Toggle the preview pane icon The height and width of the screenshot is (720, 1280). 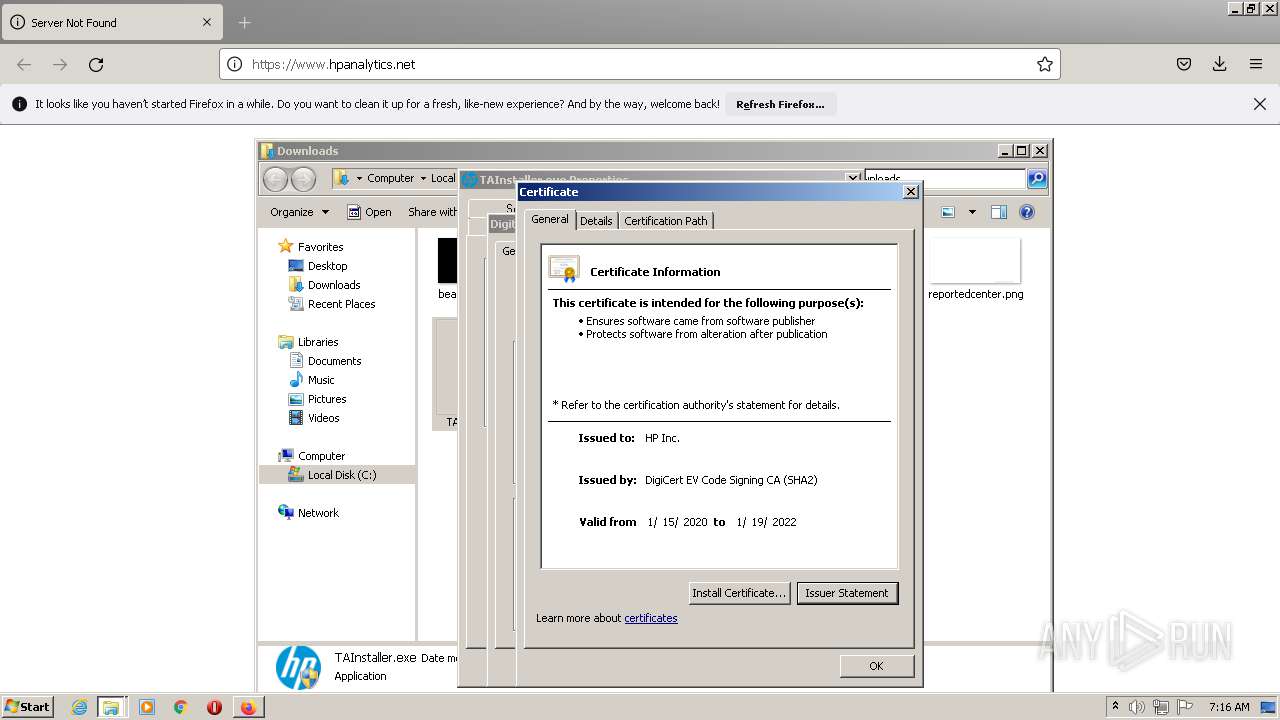pos(998,212)
